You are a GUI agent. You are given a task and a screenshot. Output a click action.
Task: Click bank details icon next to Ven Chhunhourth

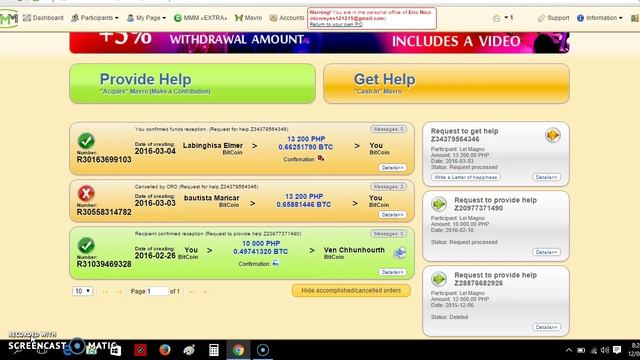pos(400,253)
